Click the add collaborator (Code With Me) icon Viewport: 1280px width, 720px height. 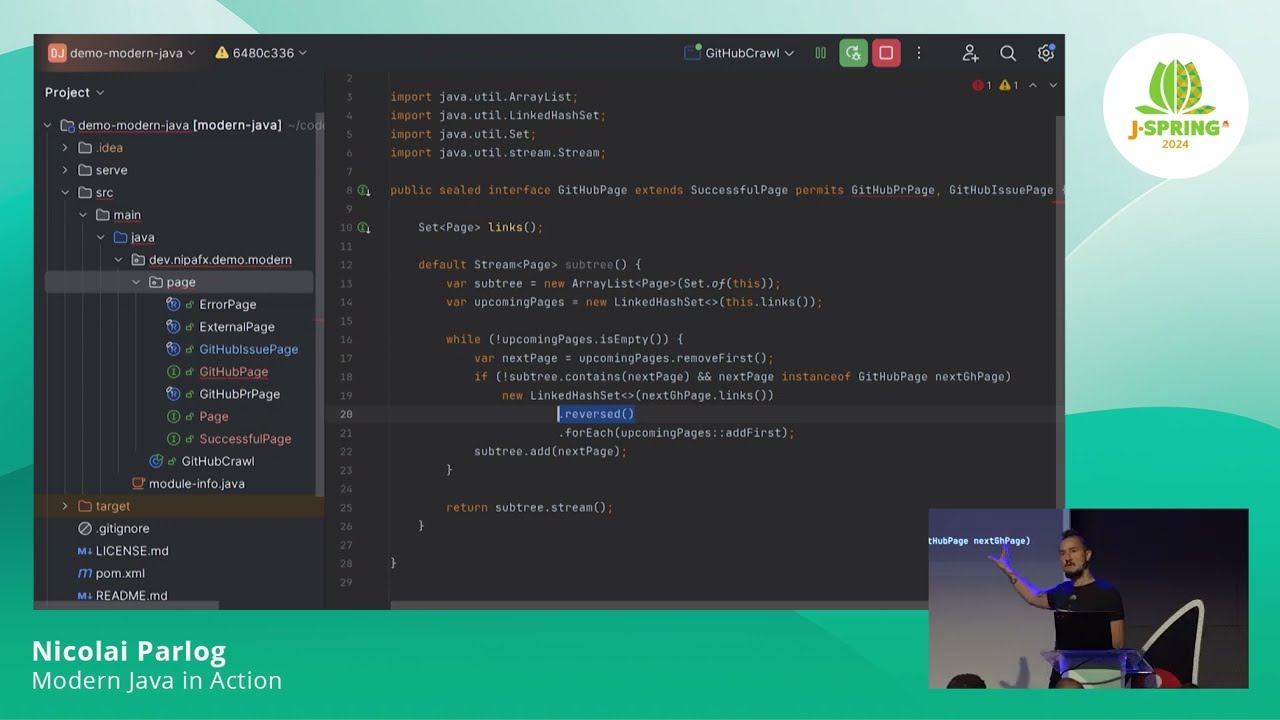click(x=970, y=53)
